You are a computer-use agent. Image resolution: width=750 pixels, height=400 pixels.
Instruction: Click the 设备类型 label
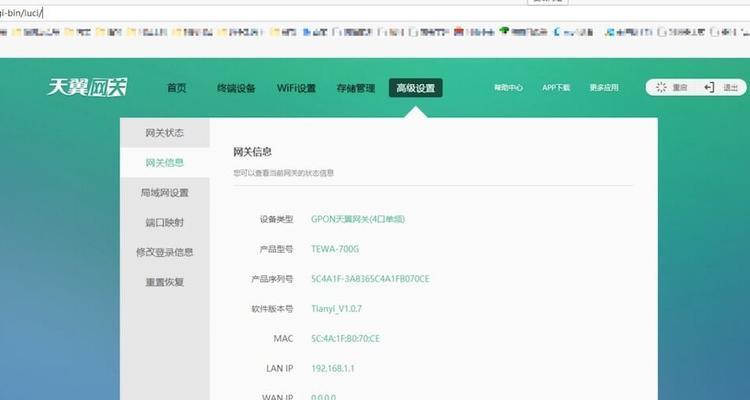coord(276,219)
